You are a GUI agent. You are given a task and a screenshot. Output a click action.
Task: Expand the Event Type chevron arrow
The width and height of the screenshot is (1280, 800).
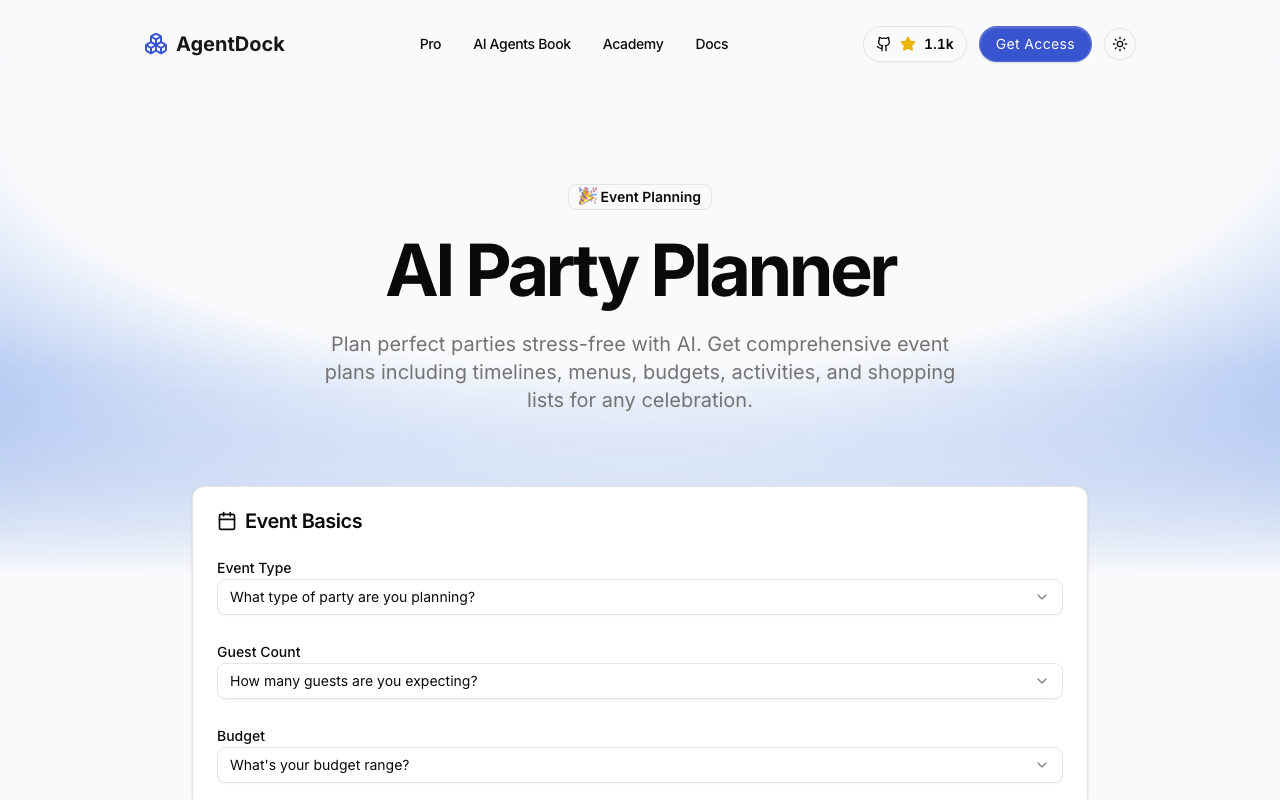[1042, 597]
